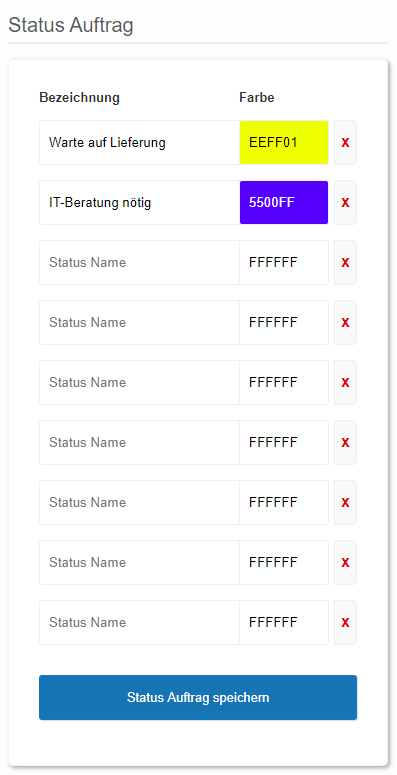The image size is (397, 775).
Task: Click 'Status Auftrag speichern' button
Action: [x=198, y=697]
